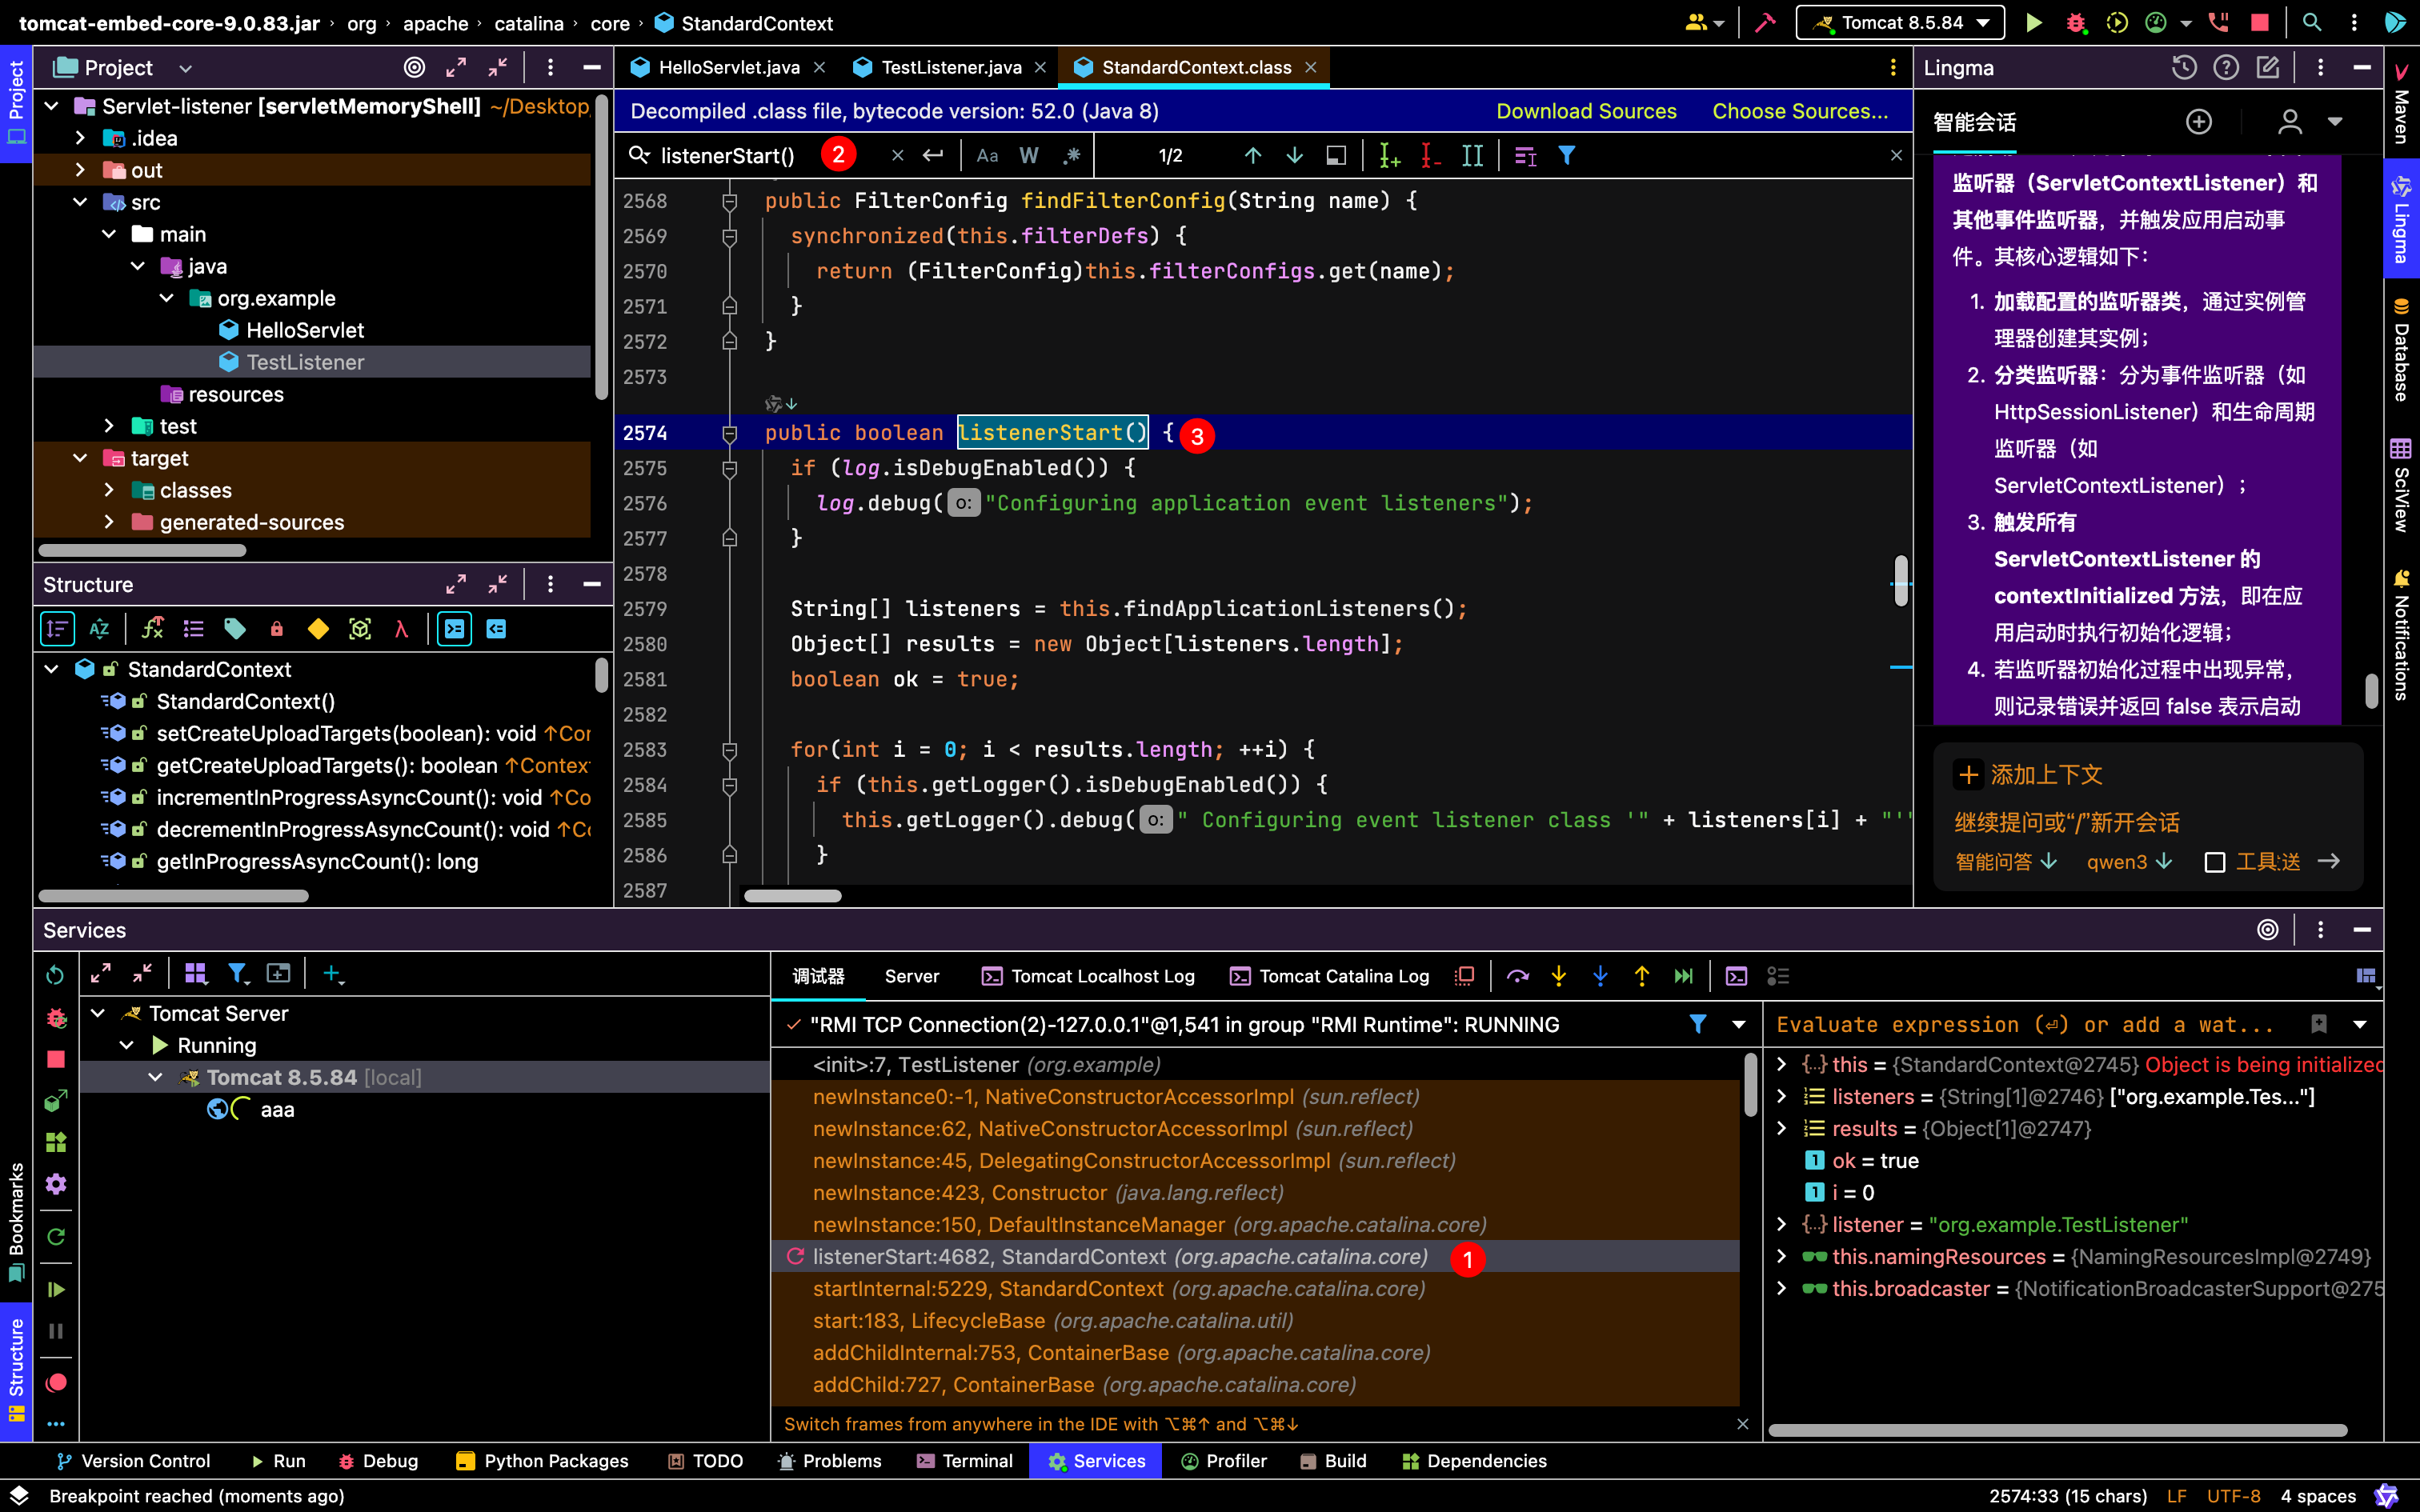
Task: Select opened file target icon in Project panel
Action: coord(414,67)
